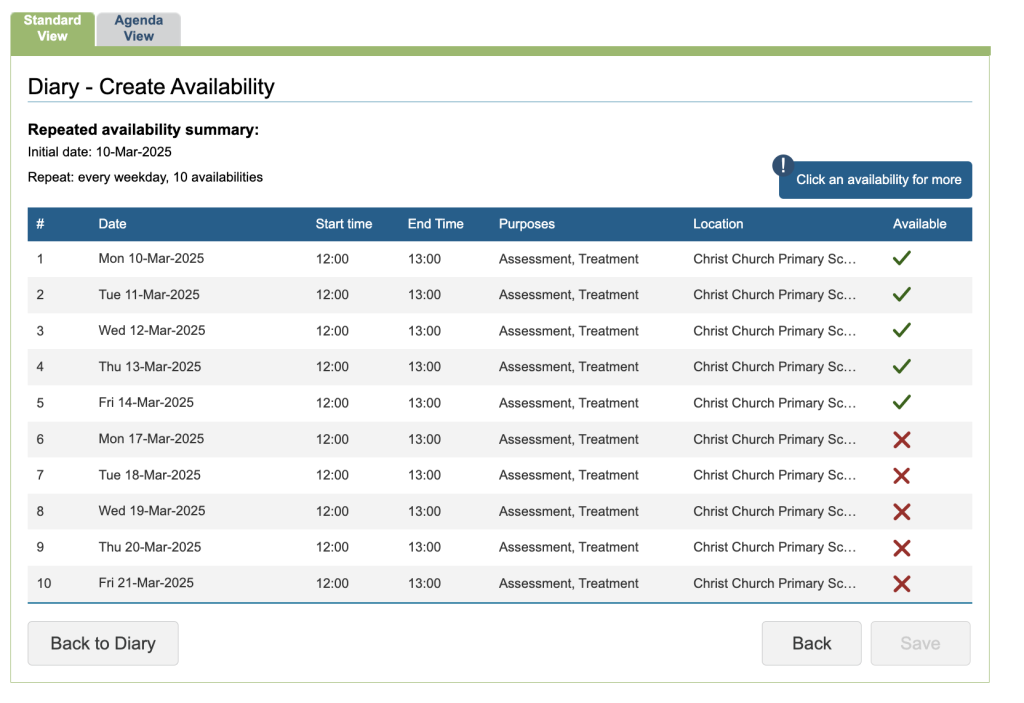Viewport: 1024px width, 703px height.
Task: Click the Available column header
Action: (x=919, y=224)
